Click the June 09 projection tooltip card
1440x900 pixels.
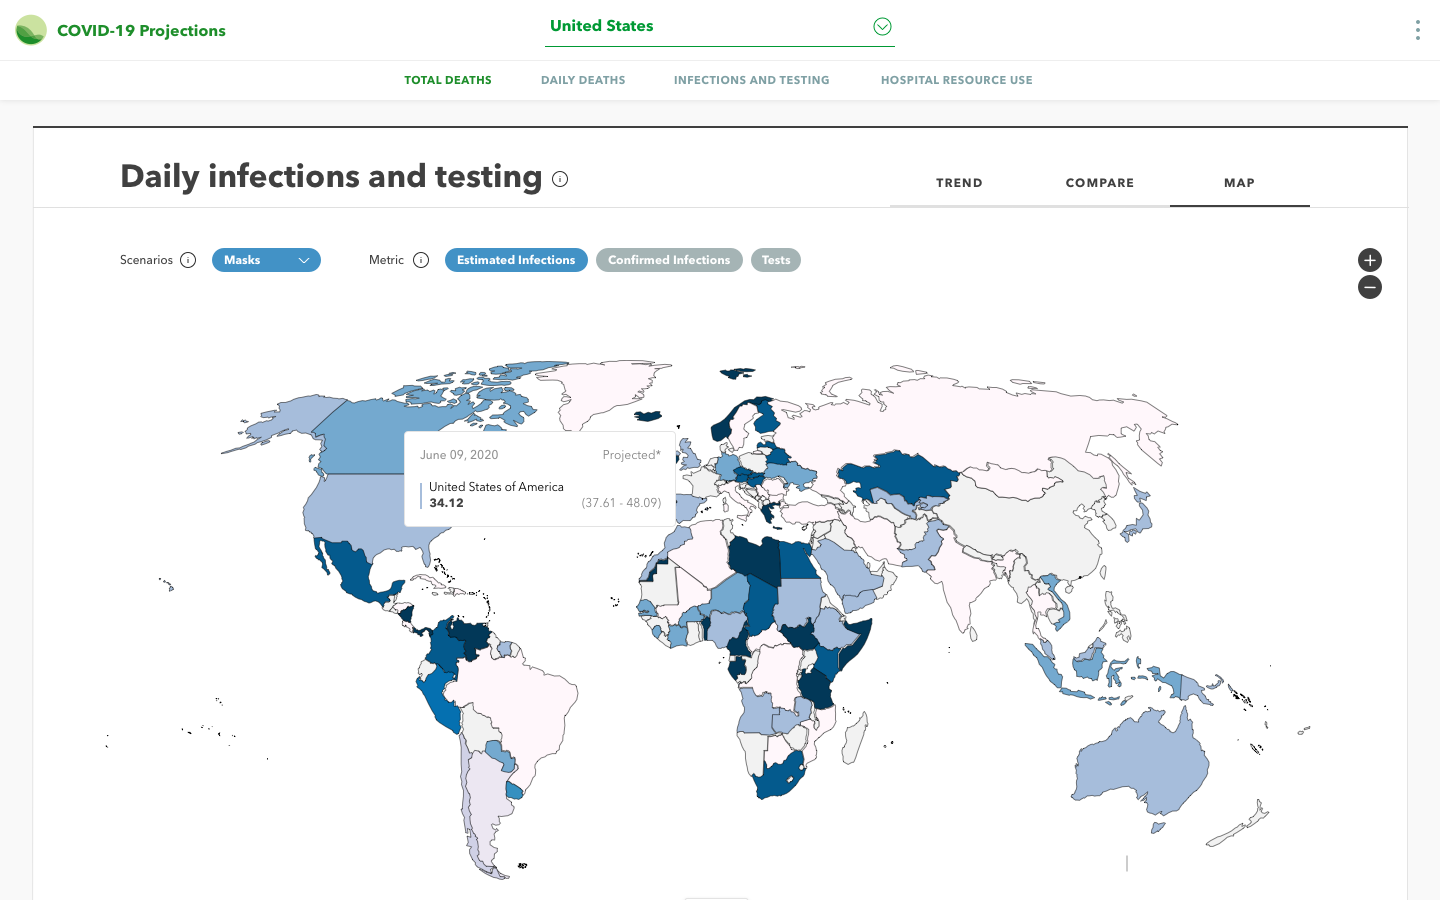pos(540,478)
